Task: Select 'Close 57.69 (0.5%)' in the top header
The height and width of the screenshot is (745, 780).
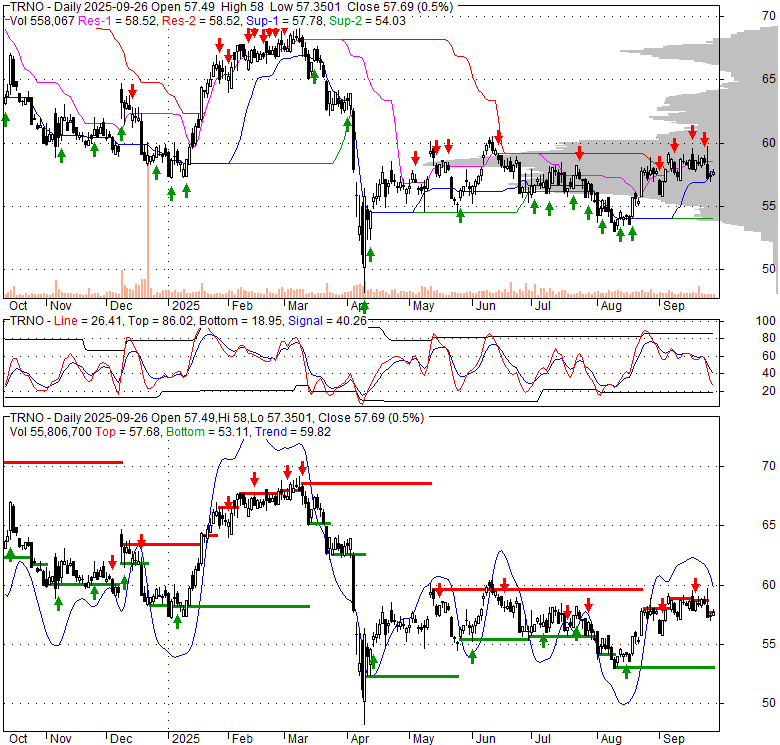Action: [400, 7]
